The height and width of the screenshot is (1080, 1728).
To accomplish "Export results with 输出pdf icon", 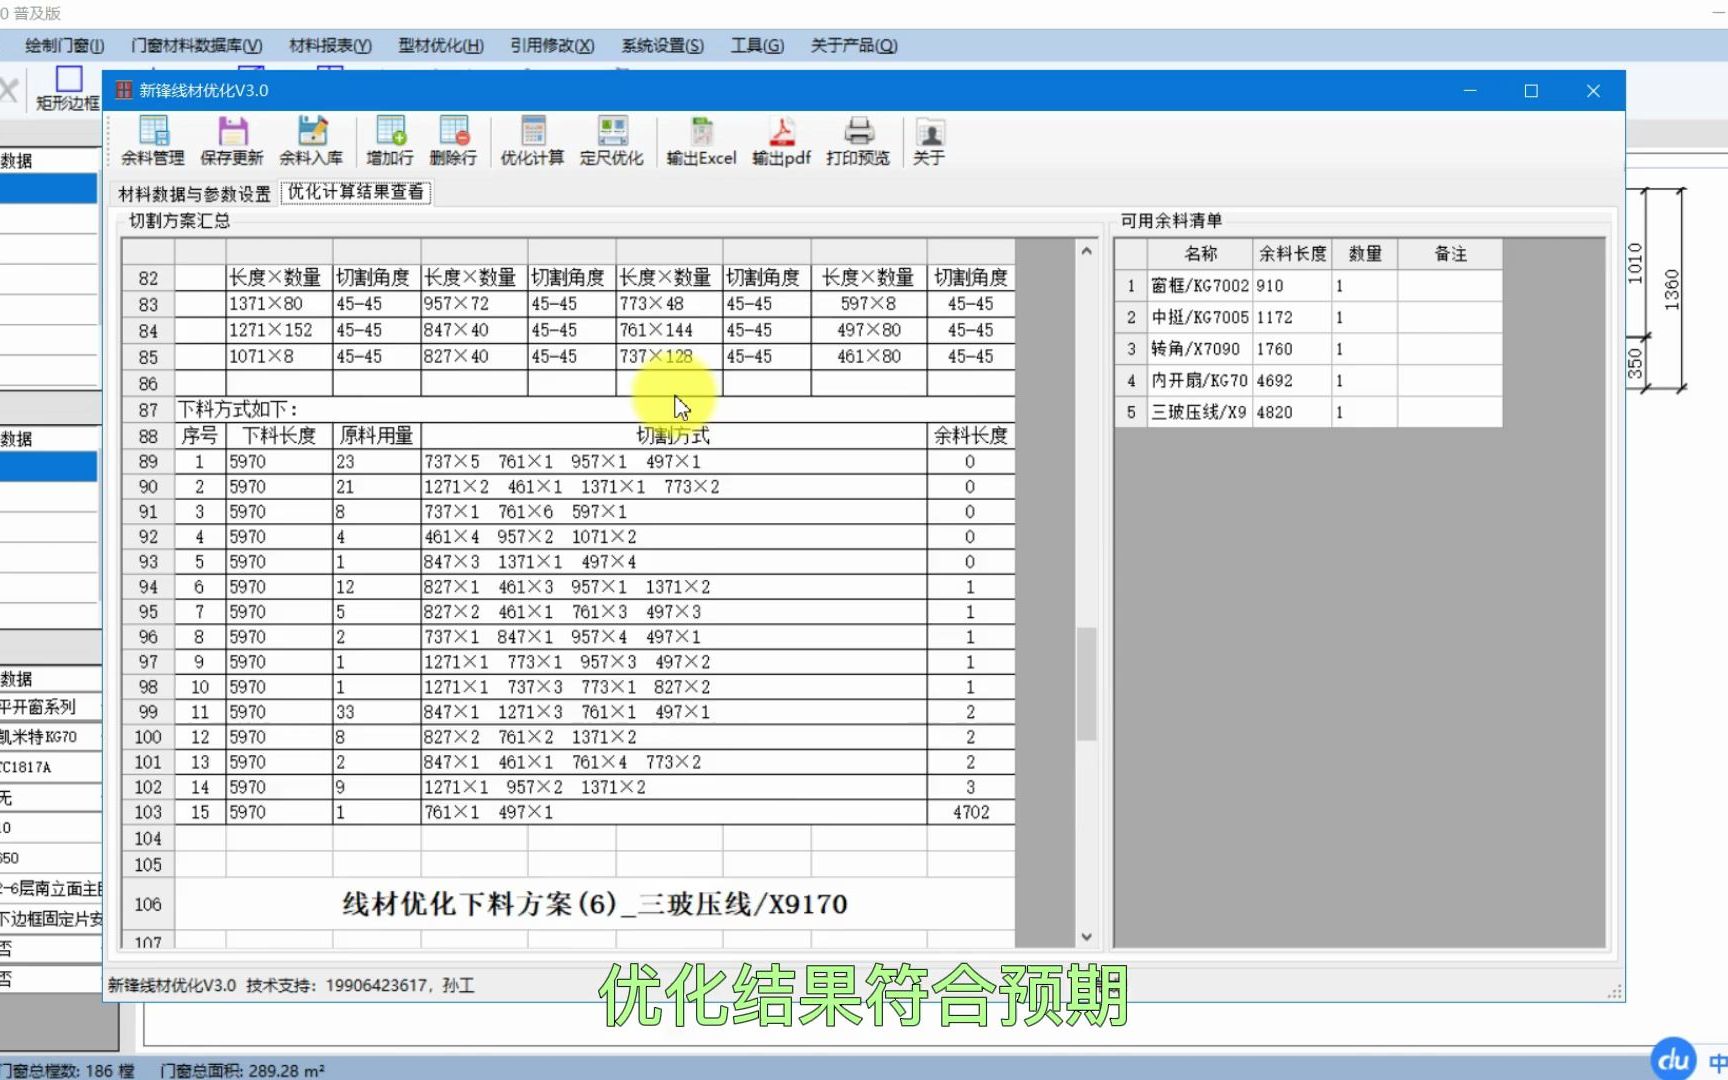I will (781, 140).
